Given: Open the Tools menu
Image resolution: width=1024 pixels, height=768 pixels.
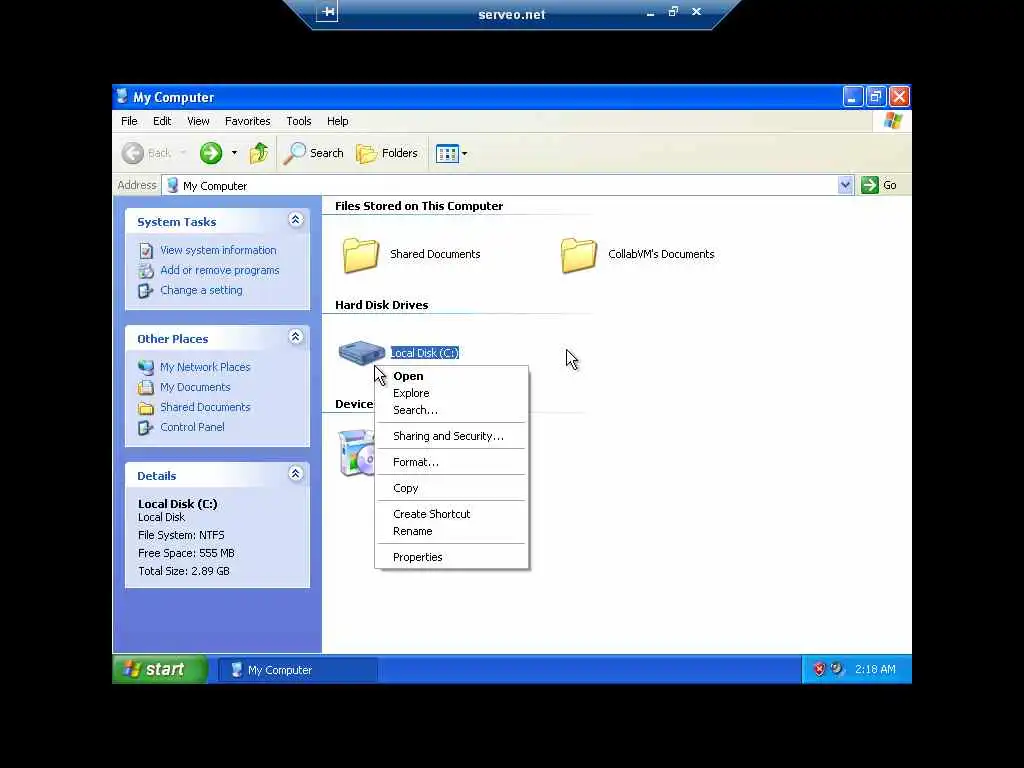Looking at the screenshot, I should click(x=298, y=121).
